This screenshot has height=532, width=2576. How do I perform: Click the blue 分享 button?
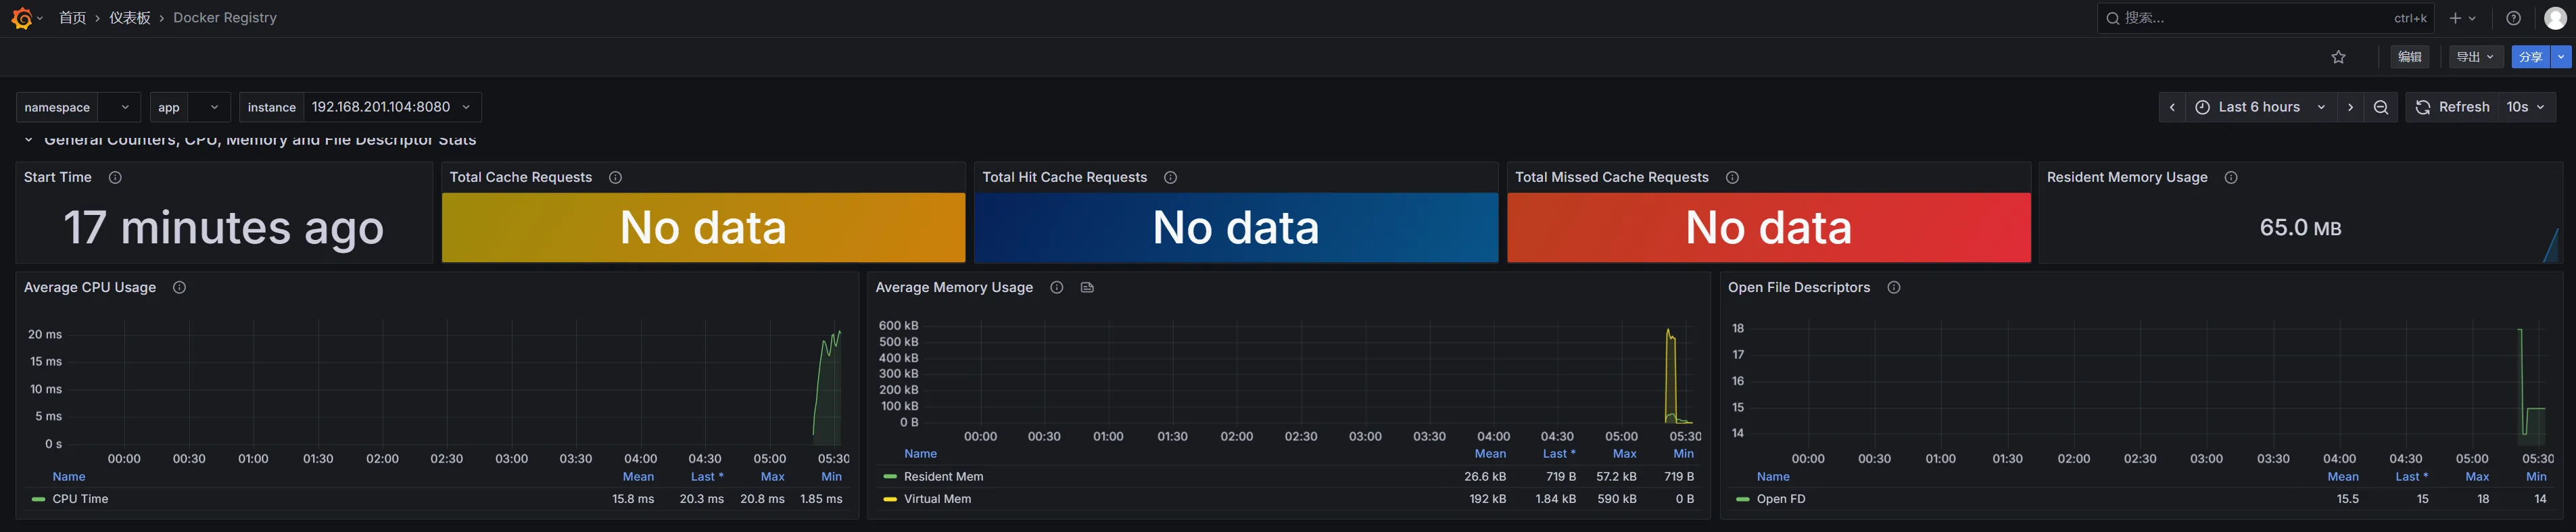[2530, 57]
